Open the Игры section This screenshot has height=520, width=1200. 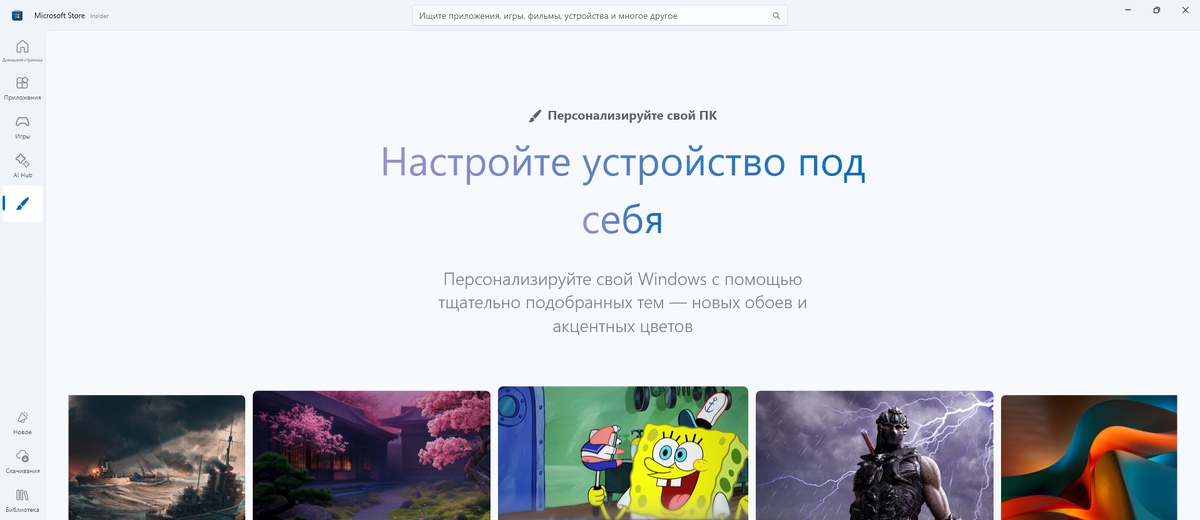(x=22, y=126)
